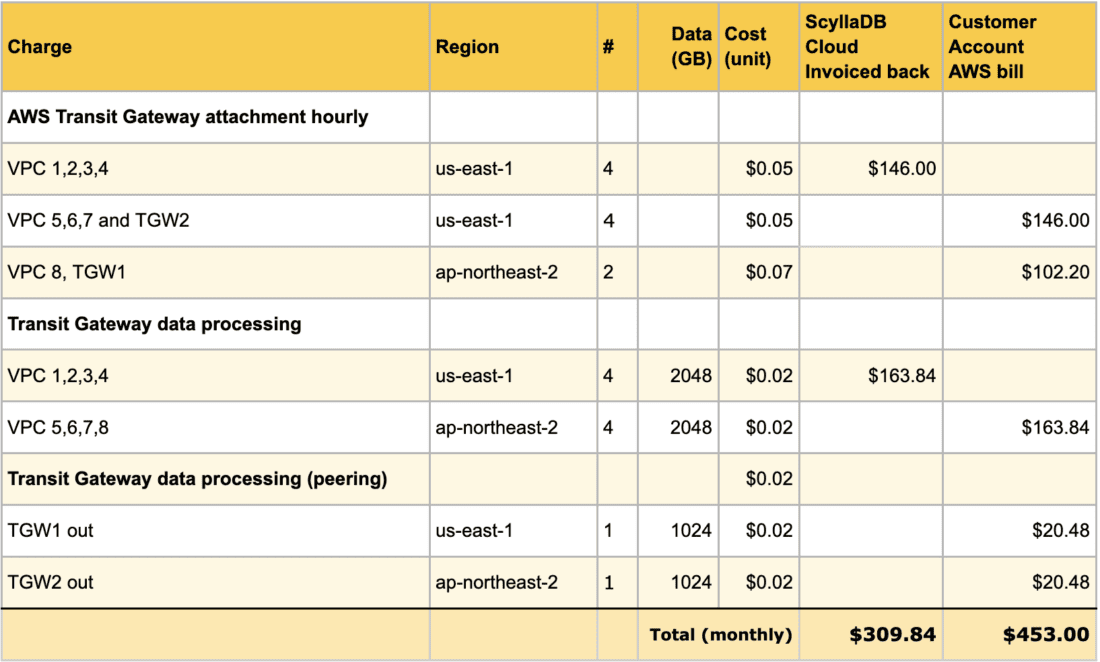Click $146.00 in VPC 5,6,7 and TGW2 row
Viewport: 1100px width, 662px height.
click(1020, 220)
